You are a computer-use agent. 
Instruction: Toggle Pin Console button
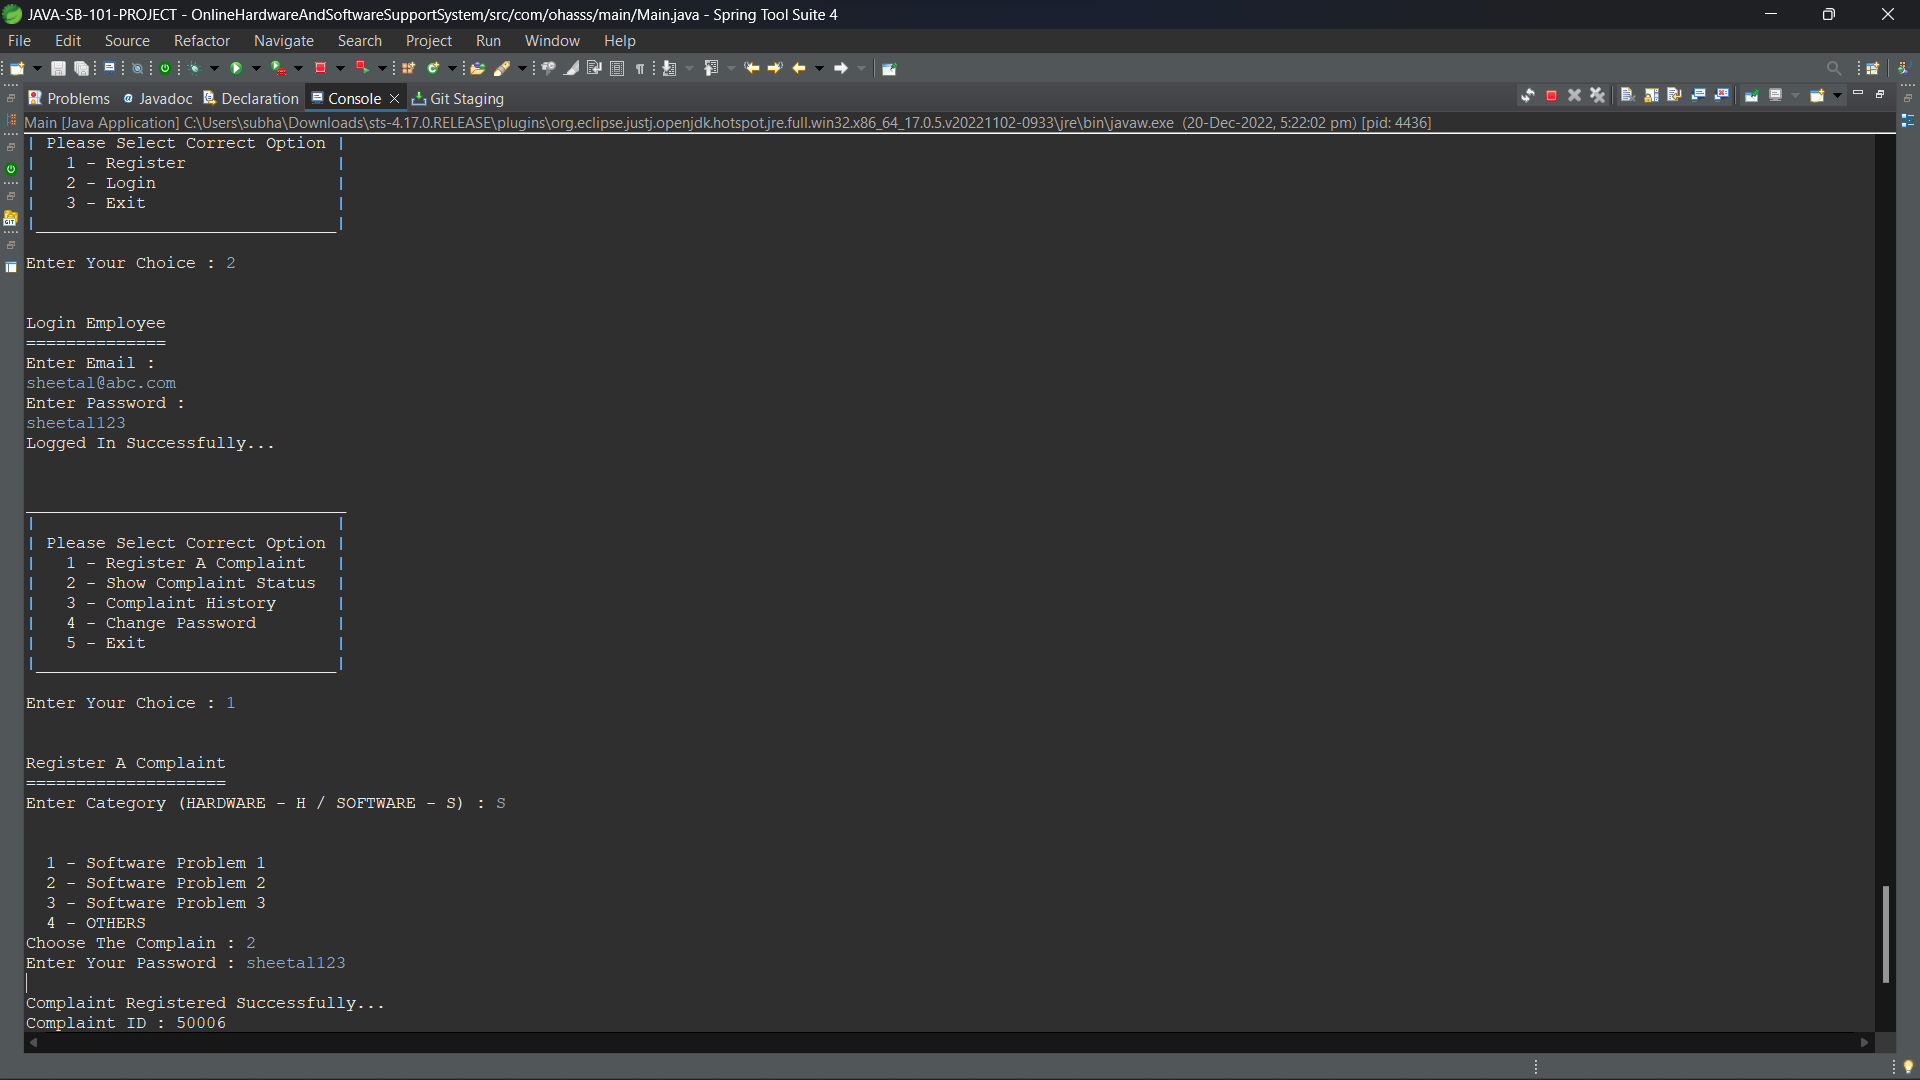1751,95
